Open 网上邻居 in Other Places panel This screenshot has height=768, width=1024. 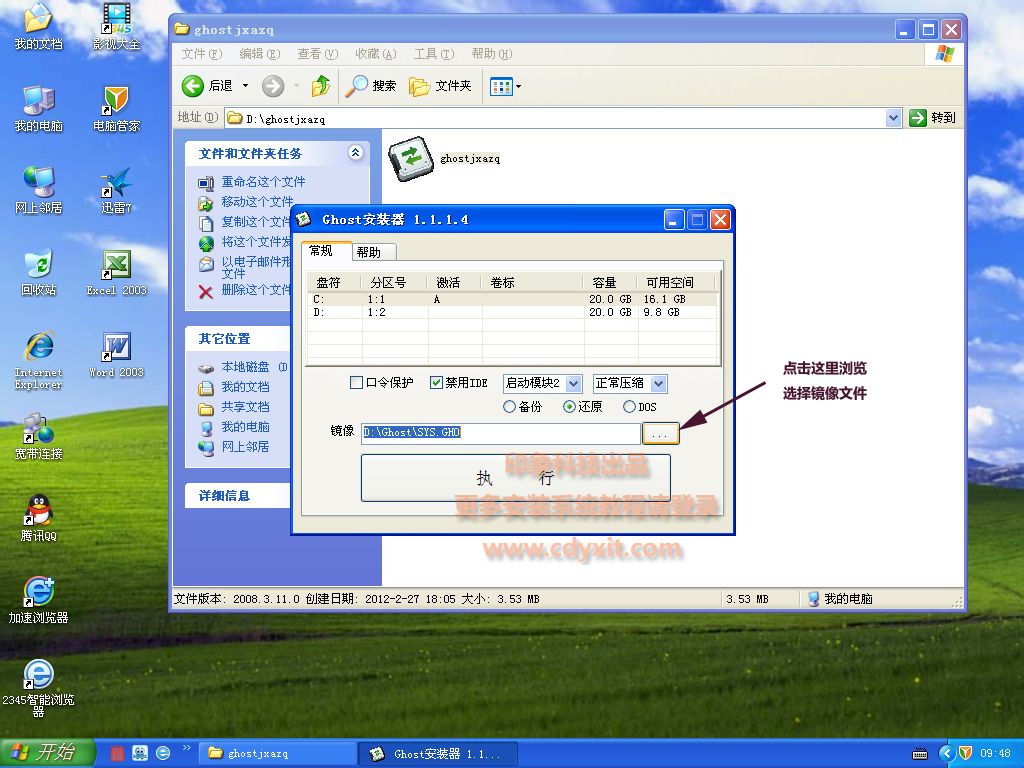point(245,447)
